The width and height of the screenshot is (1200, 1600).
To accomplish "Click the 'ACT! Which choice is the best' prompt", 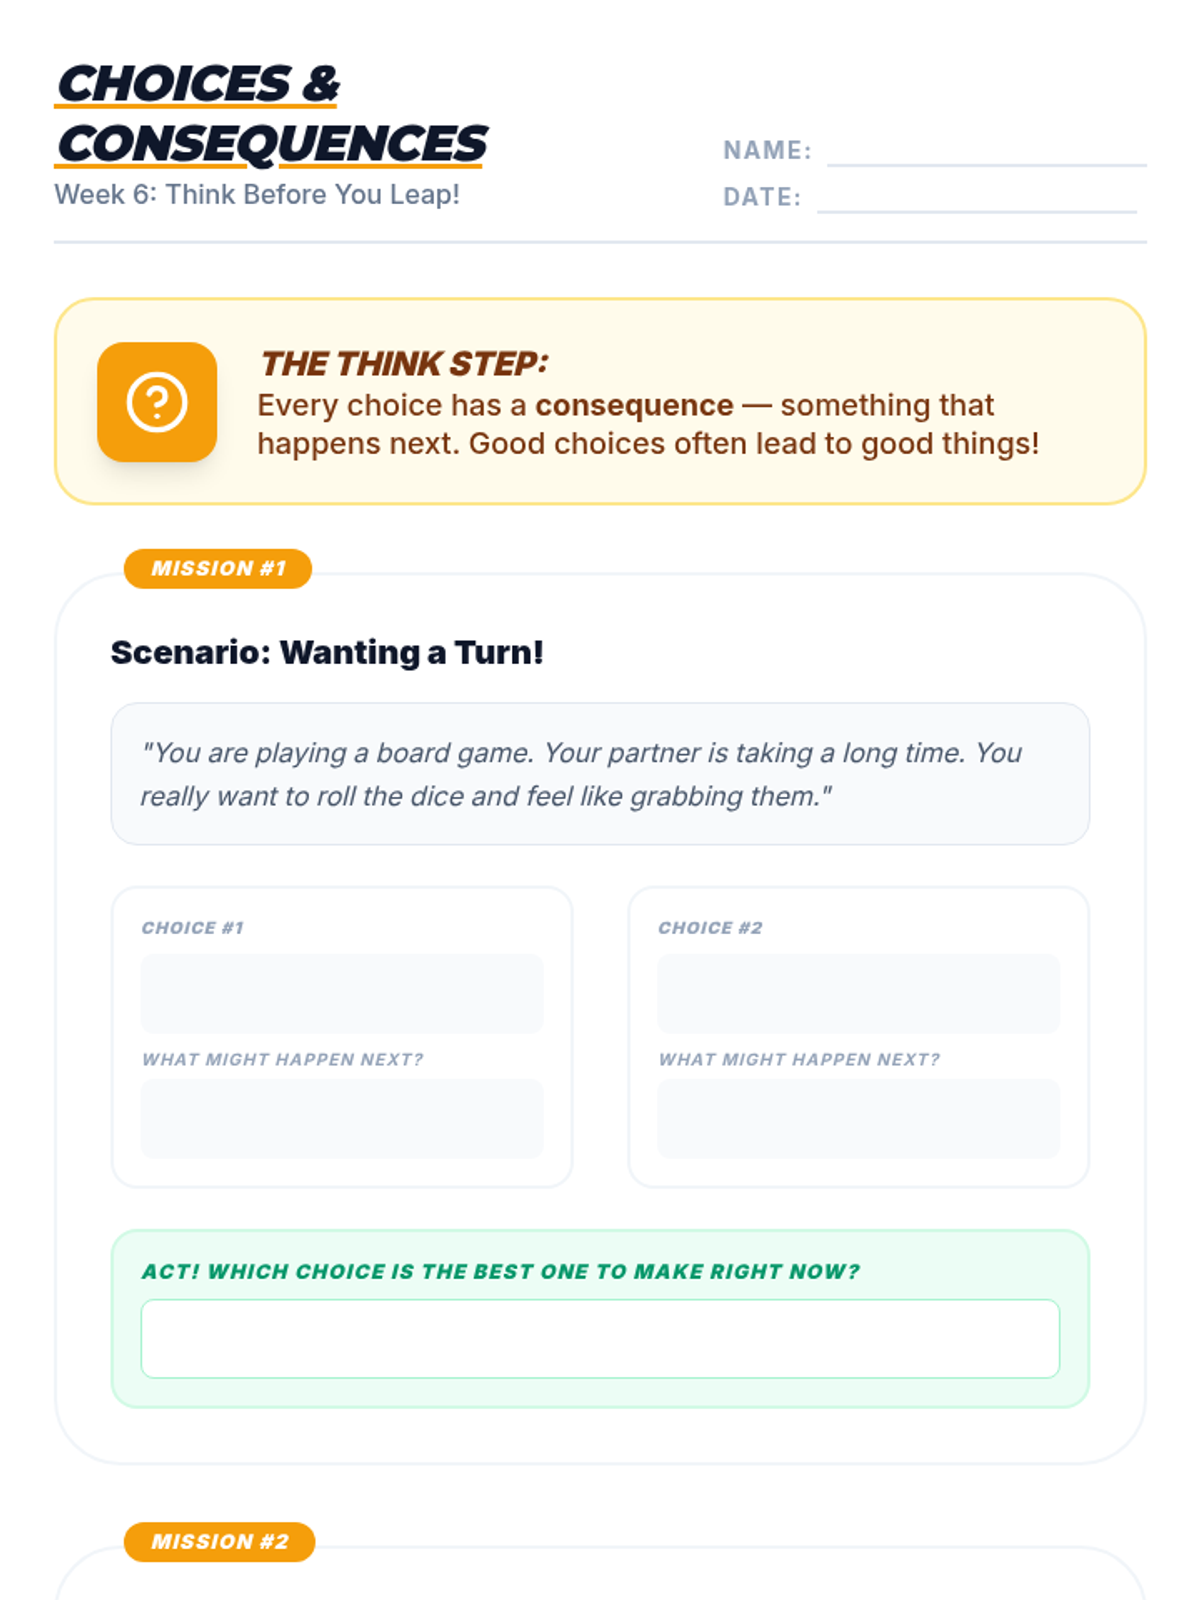I will click(500, 1272).
